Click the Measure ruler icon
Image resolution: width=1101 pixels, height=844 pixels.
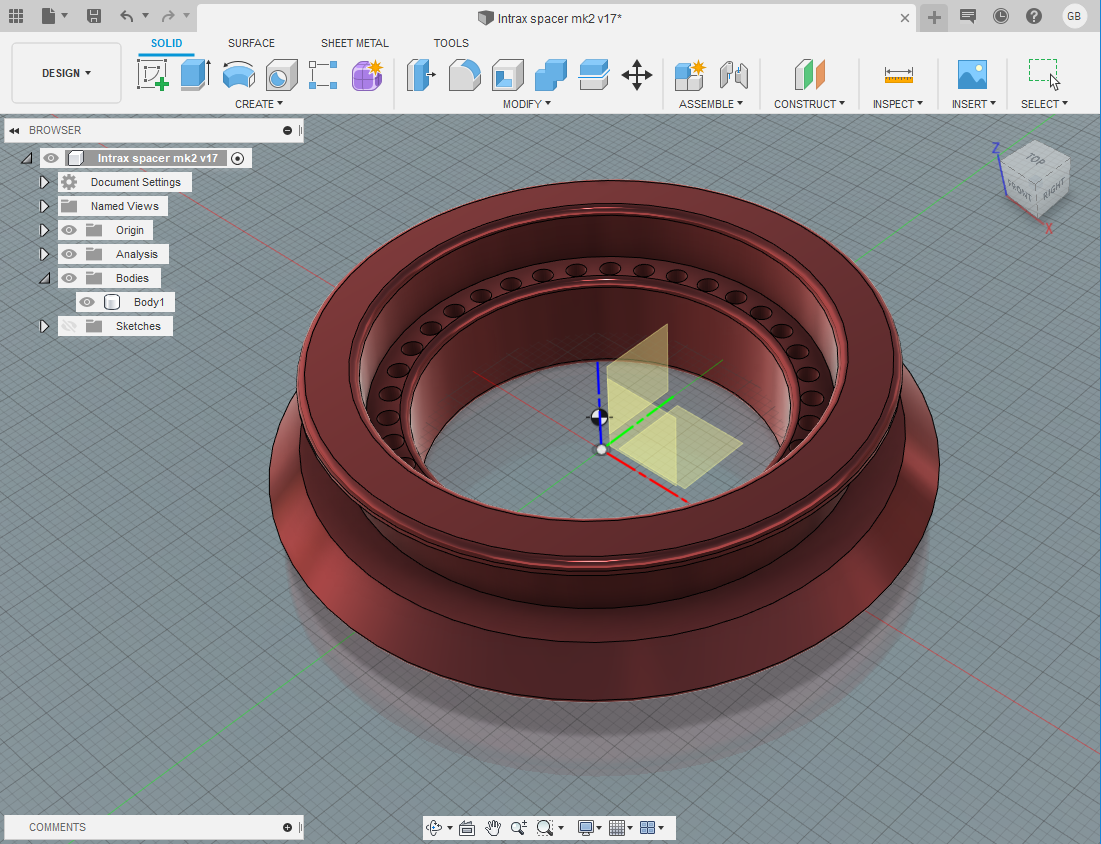[x=899, y=74]
